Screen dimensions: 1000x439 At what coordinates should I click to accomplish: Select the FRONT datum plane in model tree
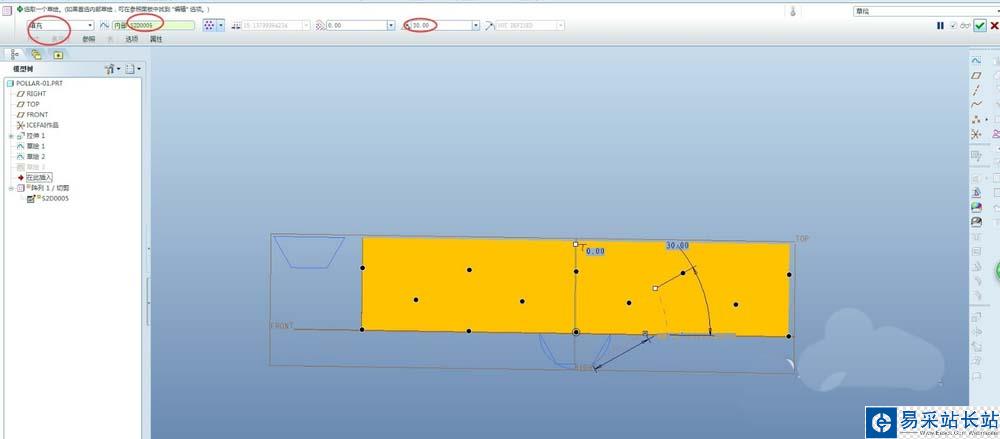click(x=37, y=114)
